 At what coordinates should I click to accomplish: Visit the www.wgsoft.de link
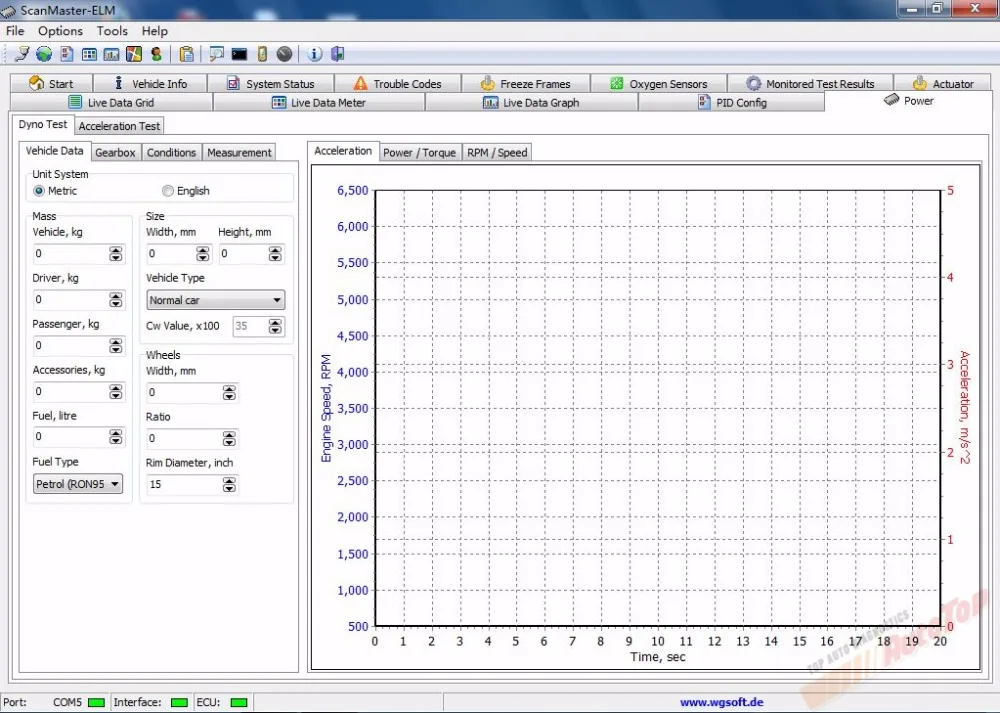pyautogui.click(x=721, y=702)
